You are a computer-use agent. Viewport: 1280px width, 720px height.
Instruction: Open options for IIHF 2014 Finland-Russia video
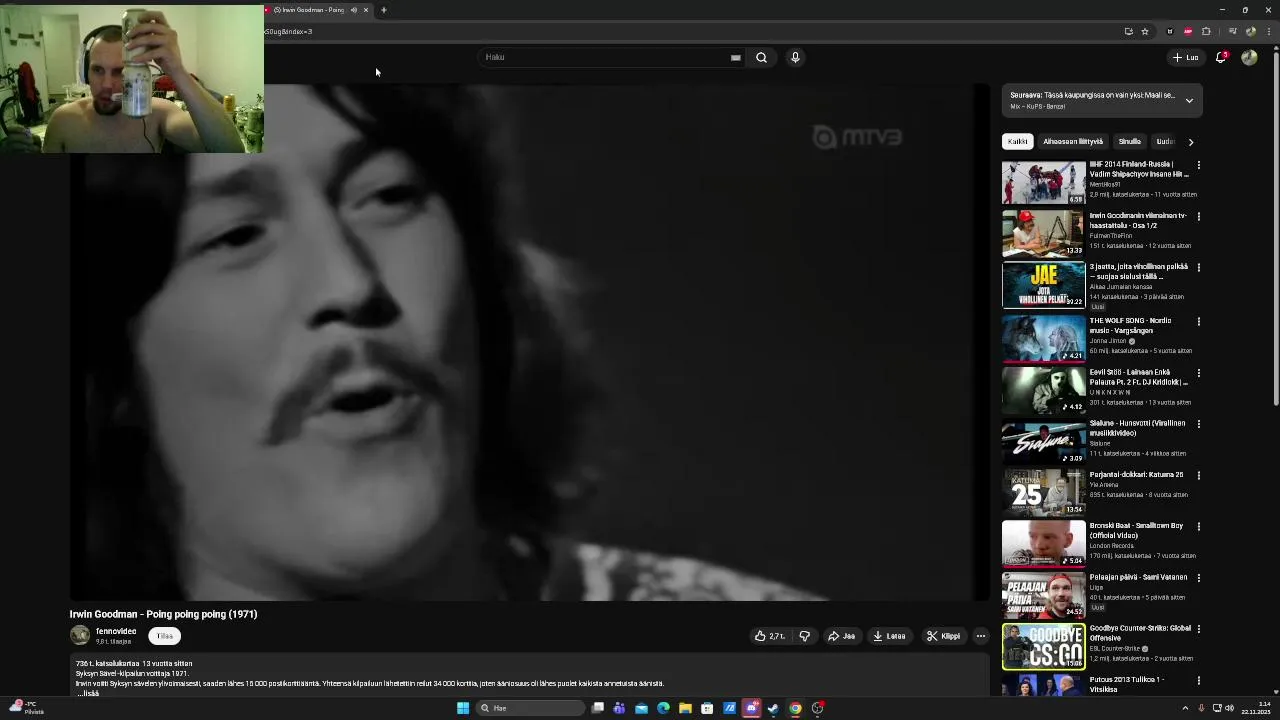point(1199,165)
